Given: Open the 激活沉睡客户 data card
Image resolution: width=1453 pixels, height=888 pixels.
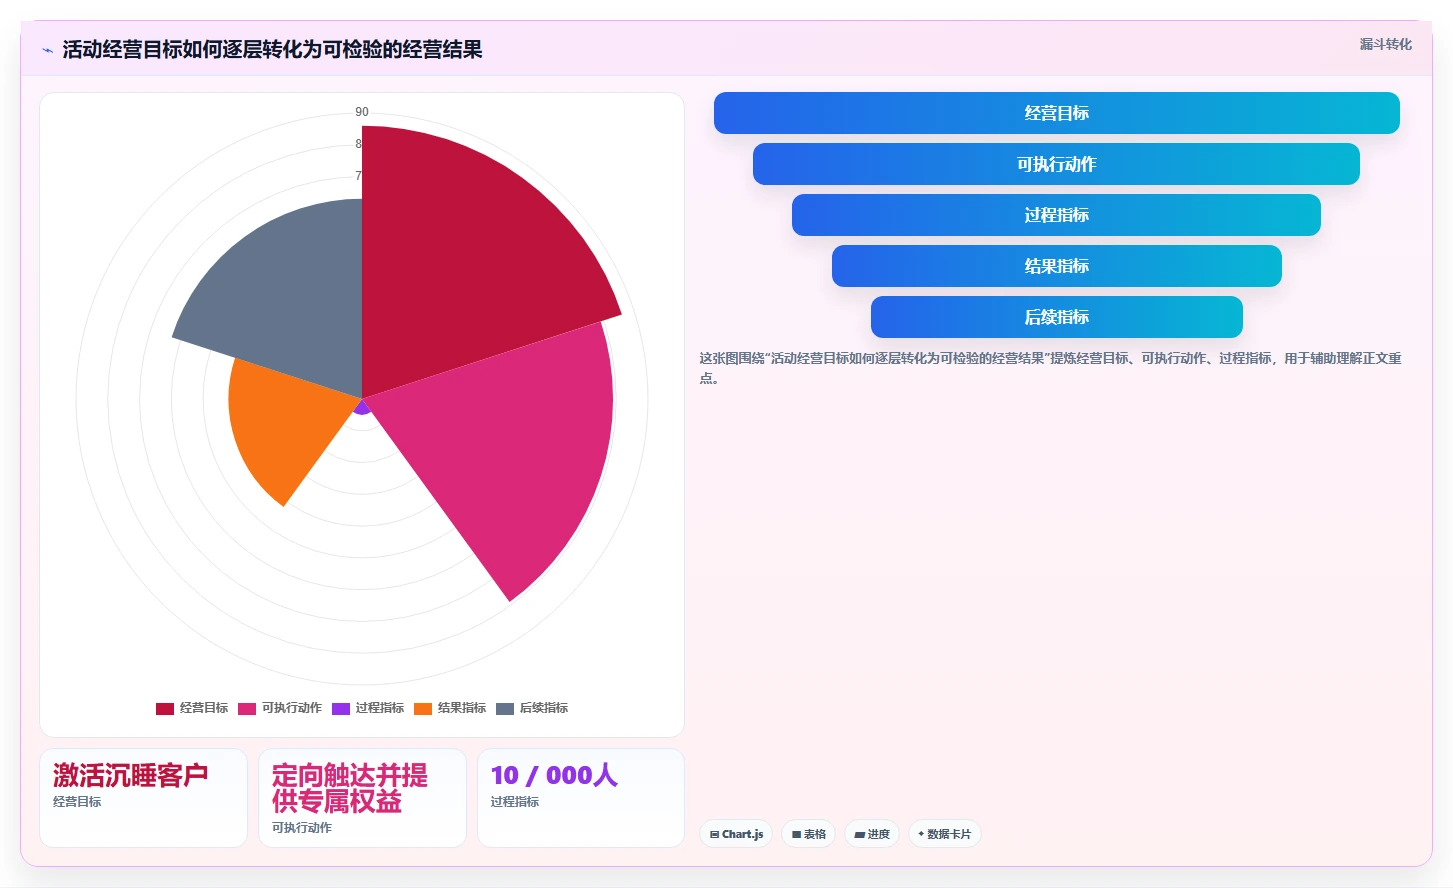Looking at the screenshot, I should click(143, 798).
